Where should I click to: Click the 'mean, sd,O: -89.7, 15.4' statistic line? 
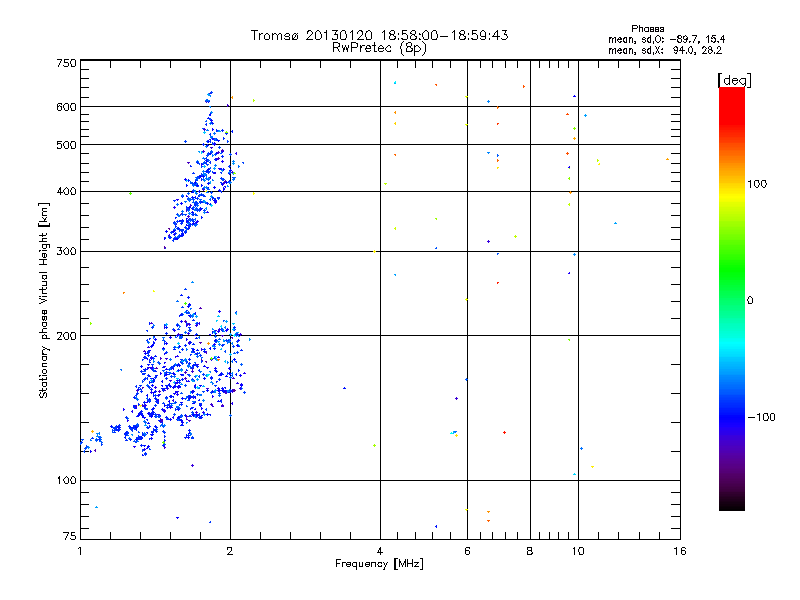tap(666, 39)
